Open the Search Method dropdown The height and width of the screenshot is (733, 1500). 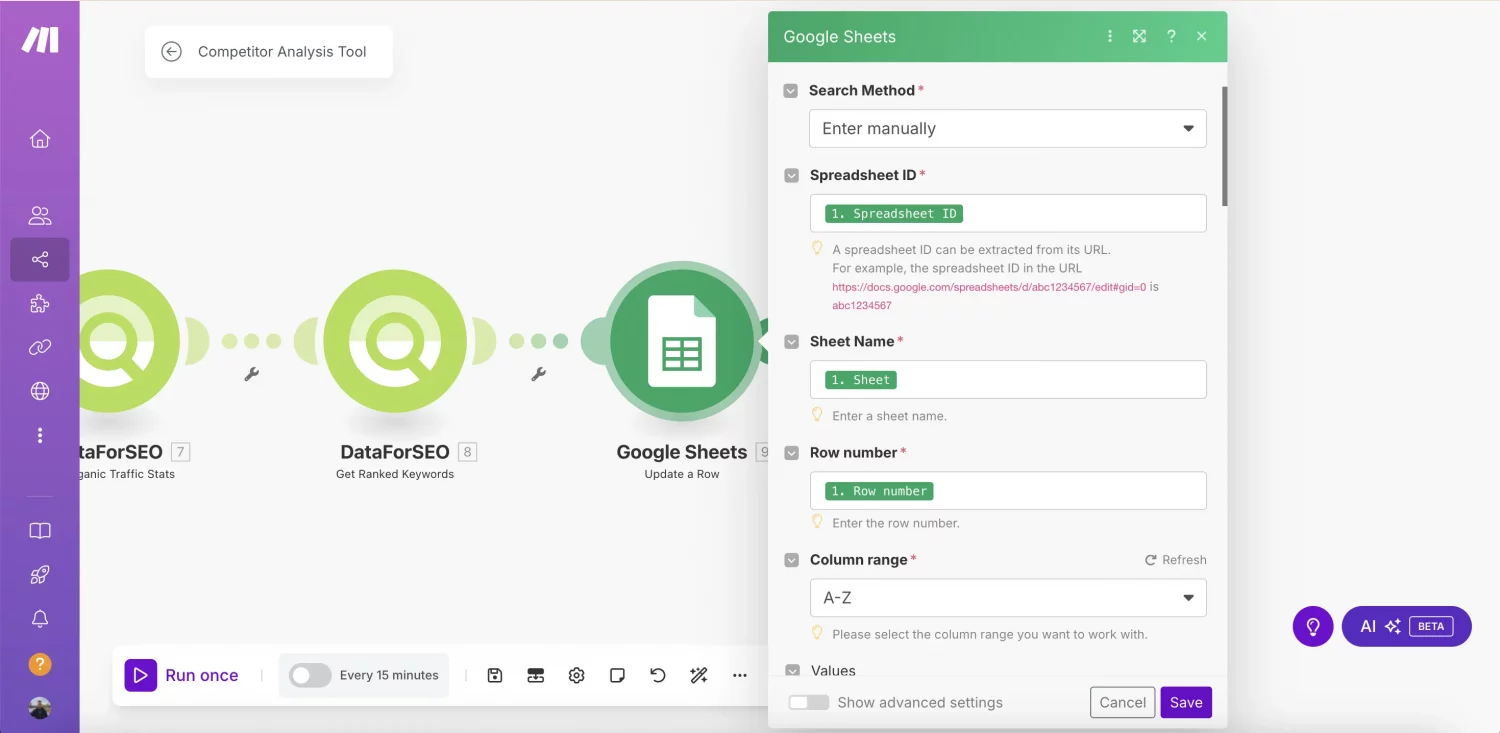point(1007,128)
